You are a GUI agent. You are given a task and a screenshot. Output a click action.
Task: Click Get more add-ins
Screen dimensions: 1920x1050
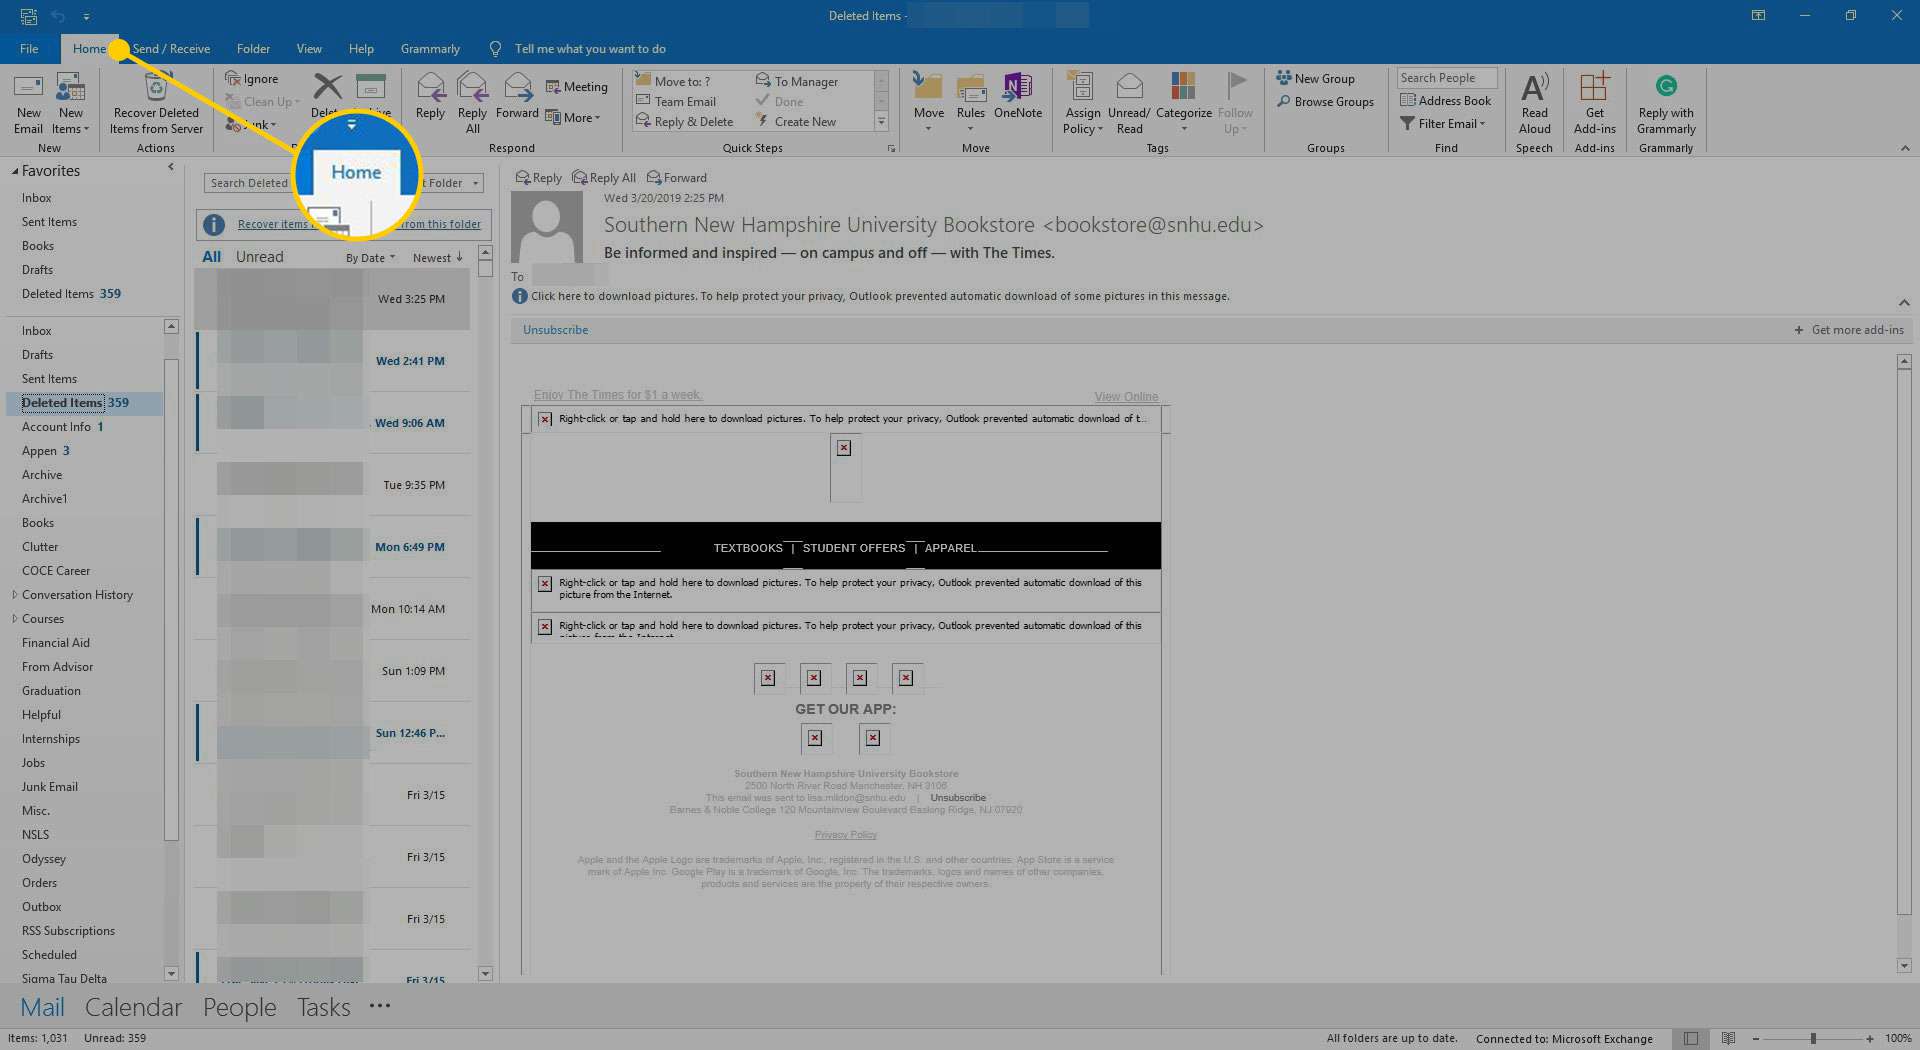(x=1849, y=330)
